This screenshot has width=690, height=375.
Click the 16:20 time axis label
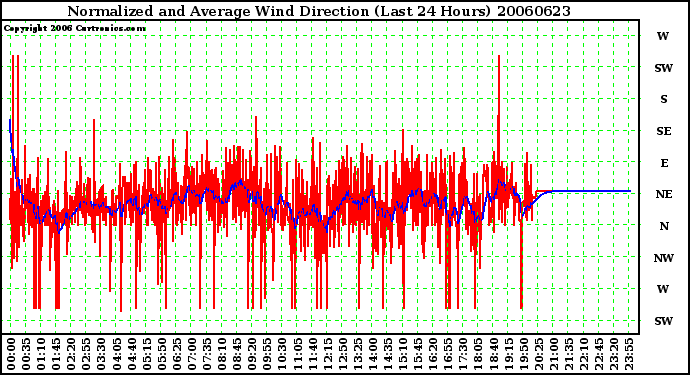tap(433, 354)
